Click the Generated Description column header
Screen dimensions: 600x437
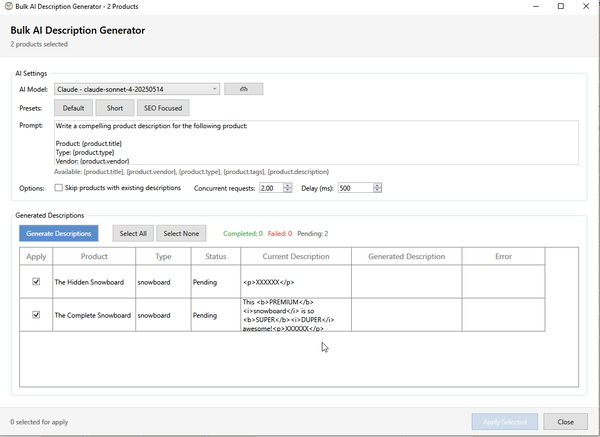click(406, 256)
